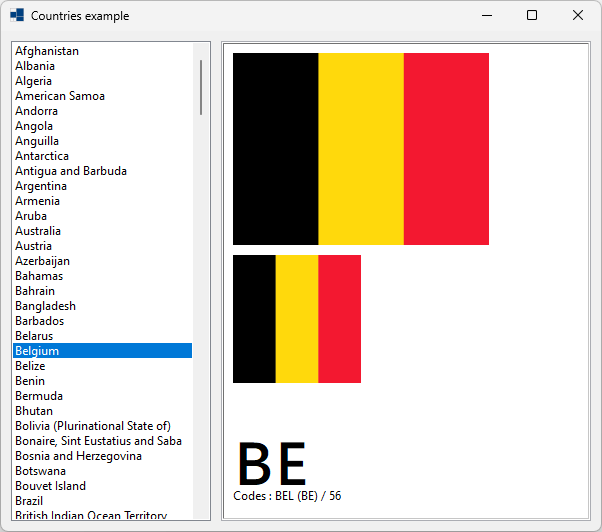Choose Azerbaijan list item
This screenshot has width=602, height=532.
[42, 261]
